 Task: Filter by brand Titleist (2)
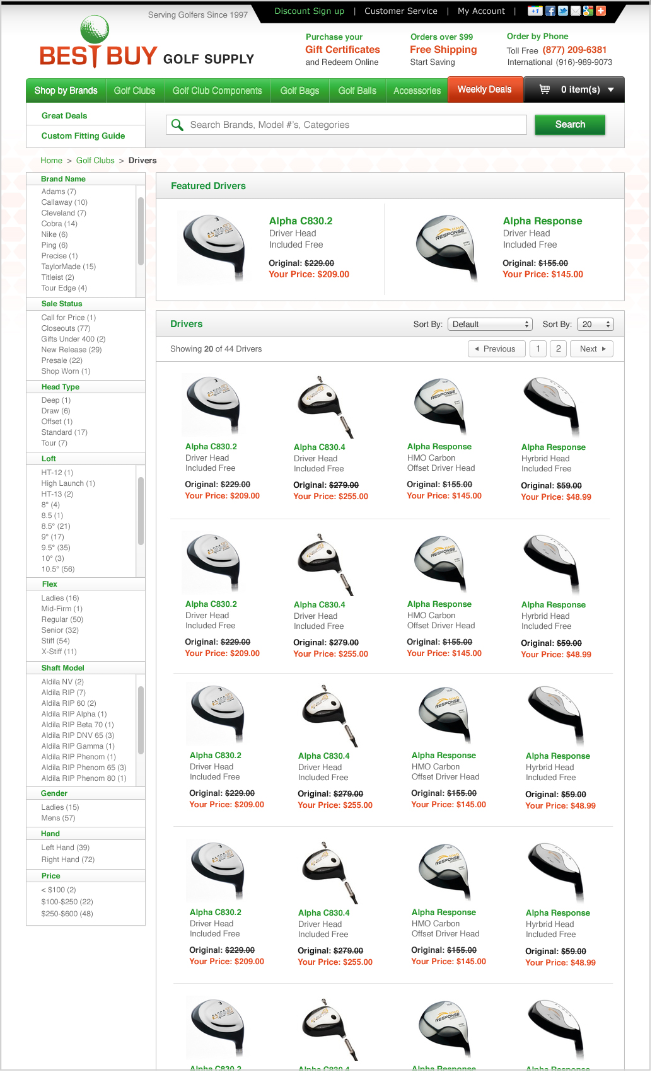click(57, 277)
